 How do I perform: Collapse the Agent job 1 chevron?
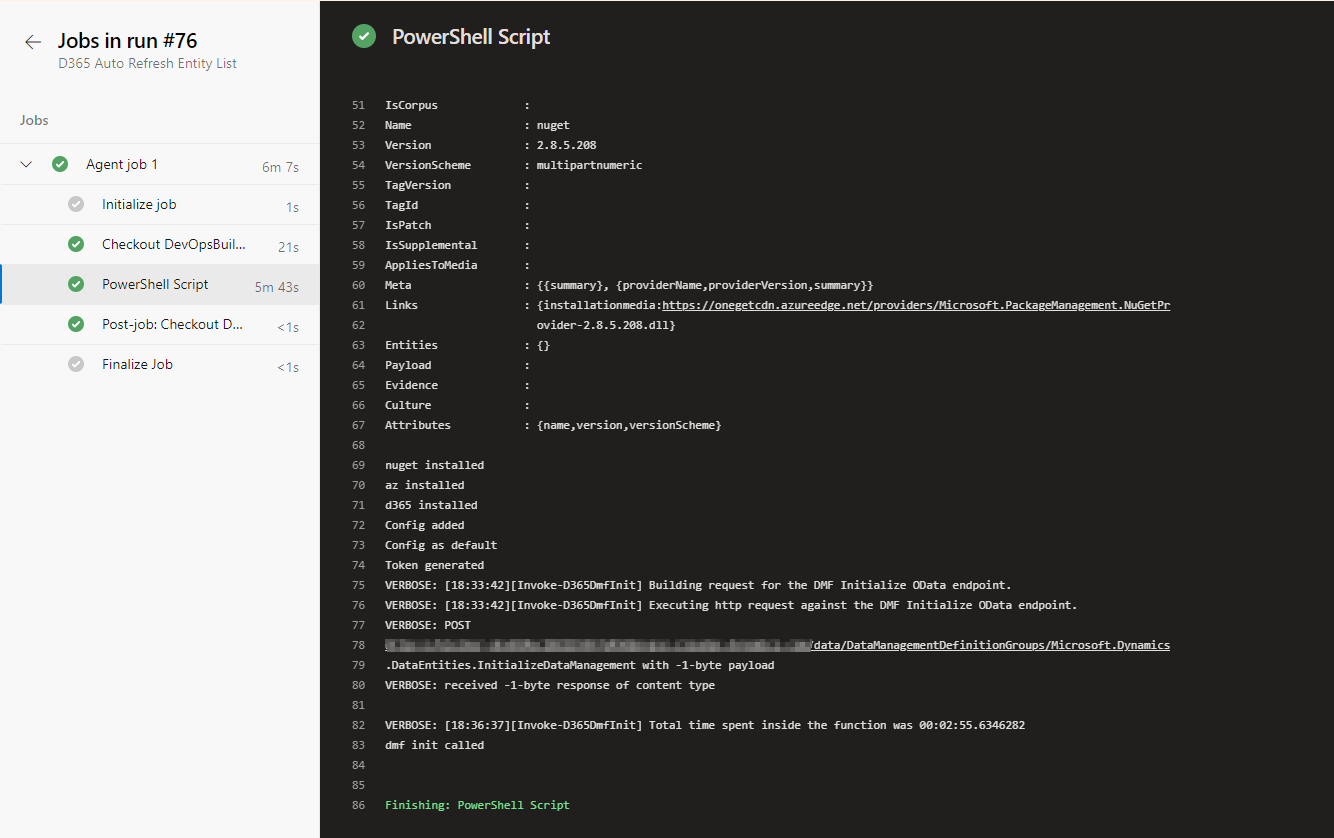pyautogui.click(x=27, y=164)
